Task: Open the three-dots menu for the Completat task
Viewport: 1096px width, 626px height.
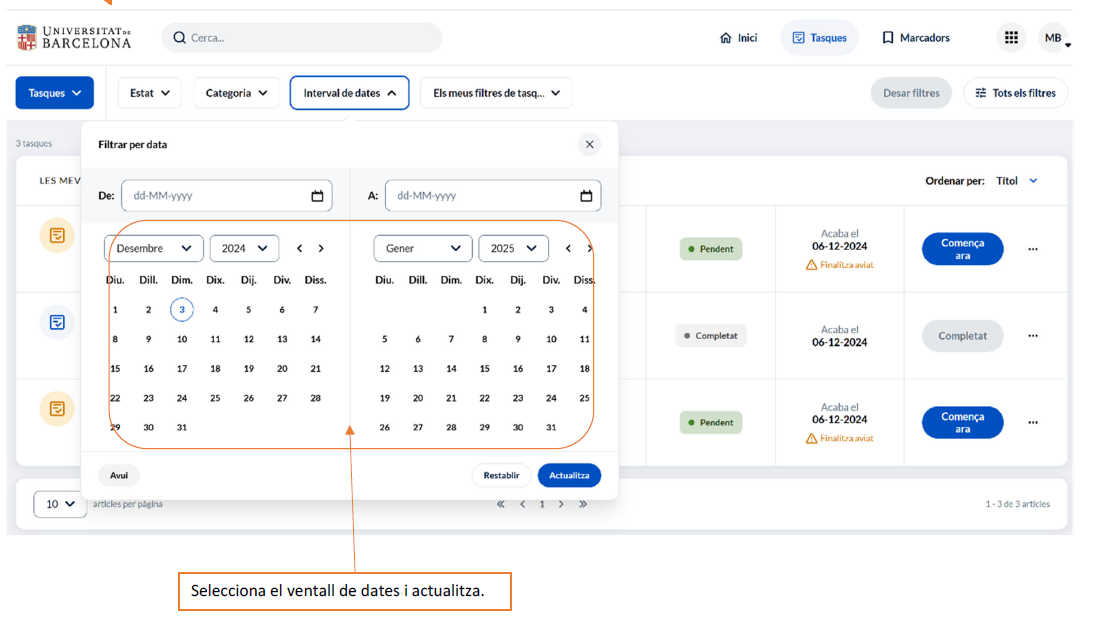Action: (1032, 336)
